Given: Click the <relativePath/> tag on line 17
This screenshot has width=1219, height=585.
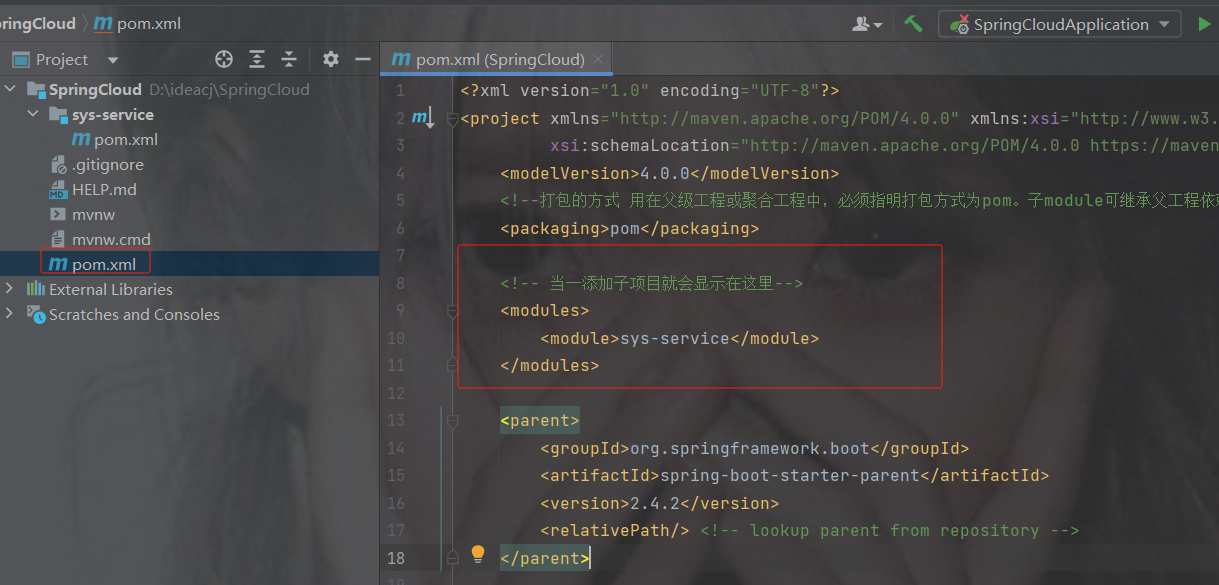Looking at the screenshot, I should tap(615, 530).
